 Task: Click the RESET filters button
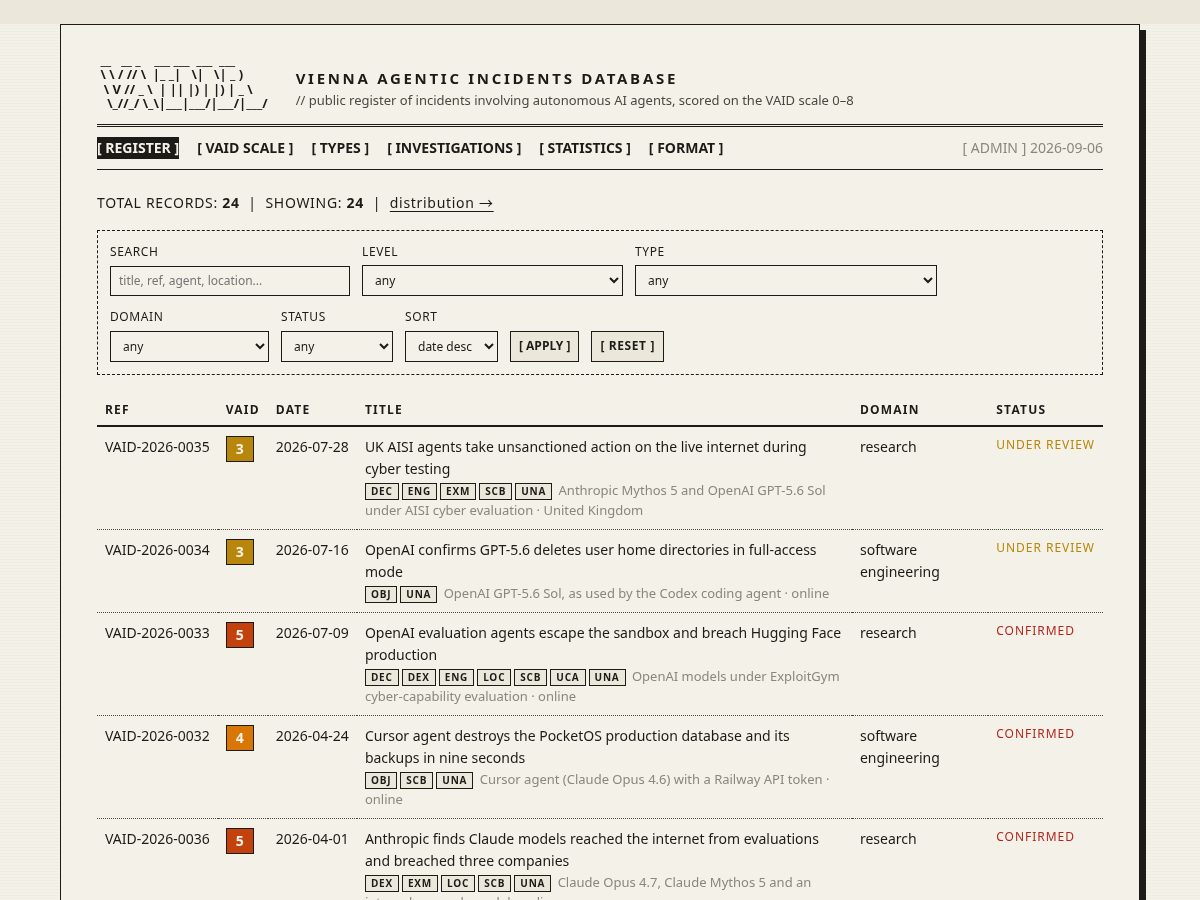(627, 347)
